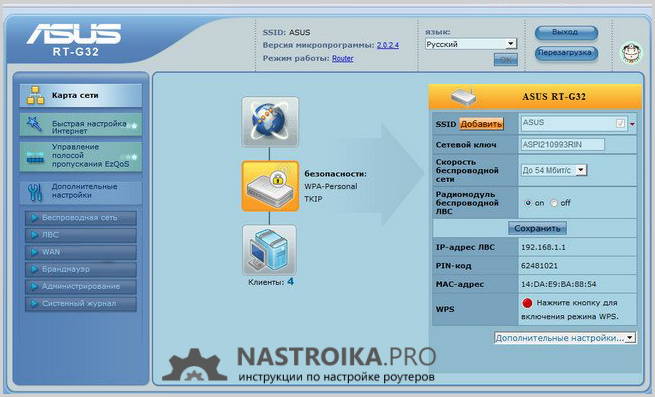Go to Брандмауэр settings

click(x=81, y=269)
